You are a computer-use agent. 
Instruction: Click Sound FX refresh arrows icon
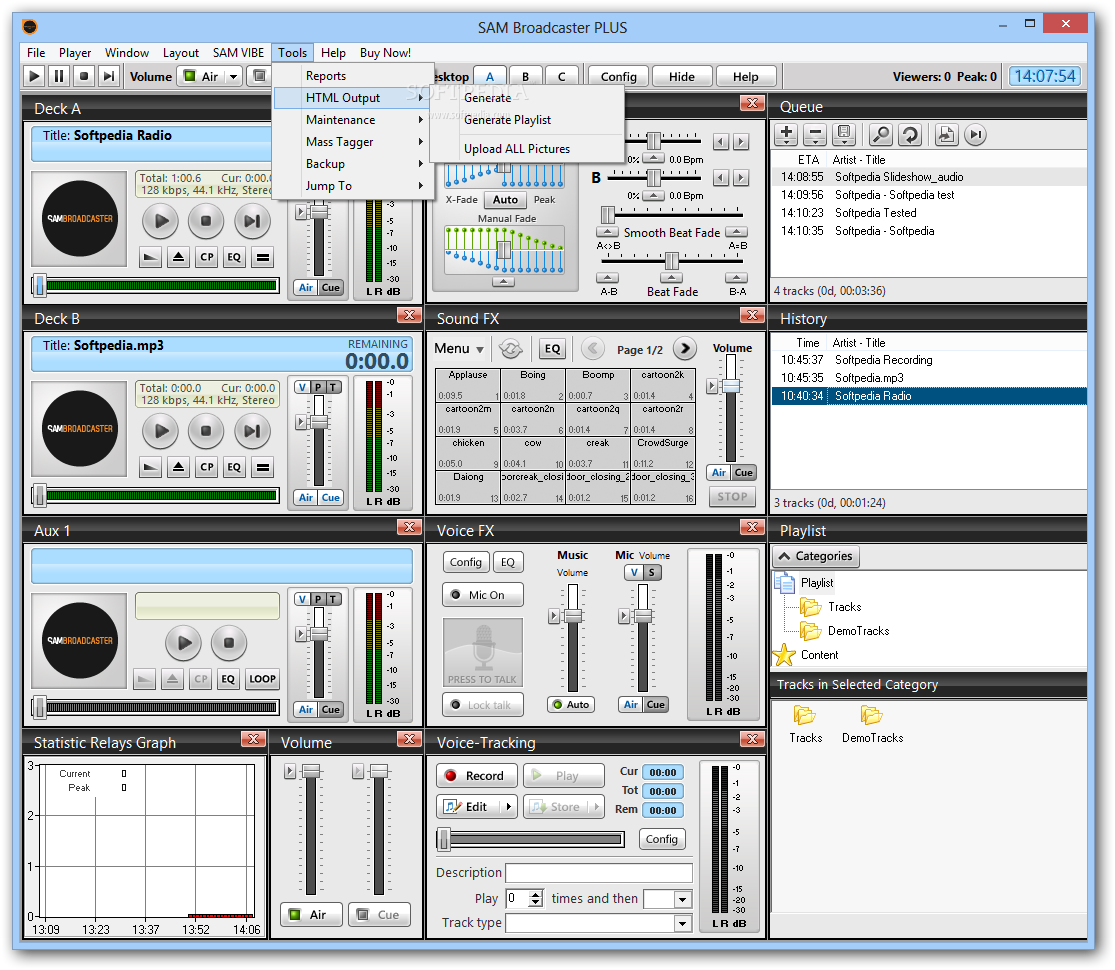pyautogui.click(x=511, y=348)
